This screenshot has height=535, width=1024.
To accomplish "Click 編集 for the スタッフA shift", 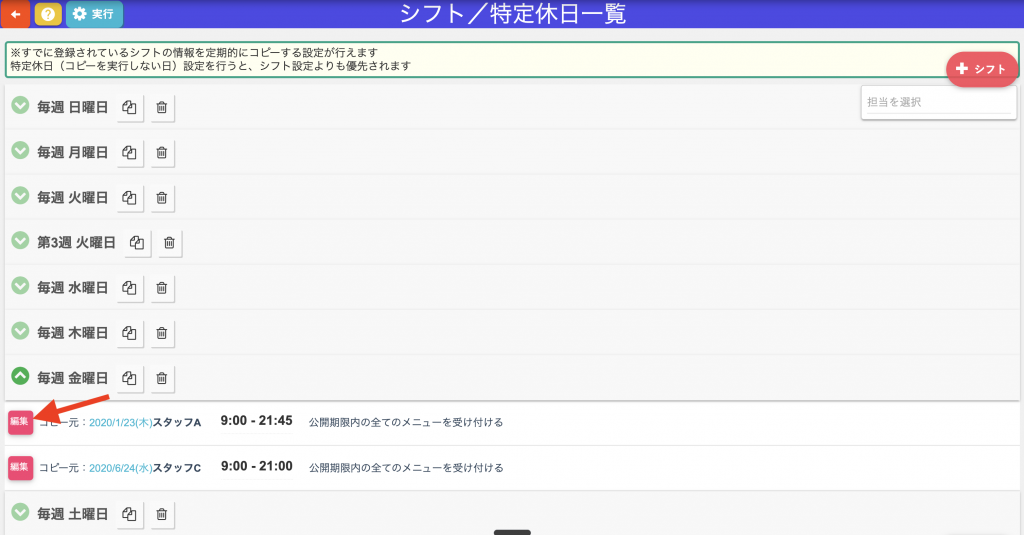I will click(x=20, y=422).
